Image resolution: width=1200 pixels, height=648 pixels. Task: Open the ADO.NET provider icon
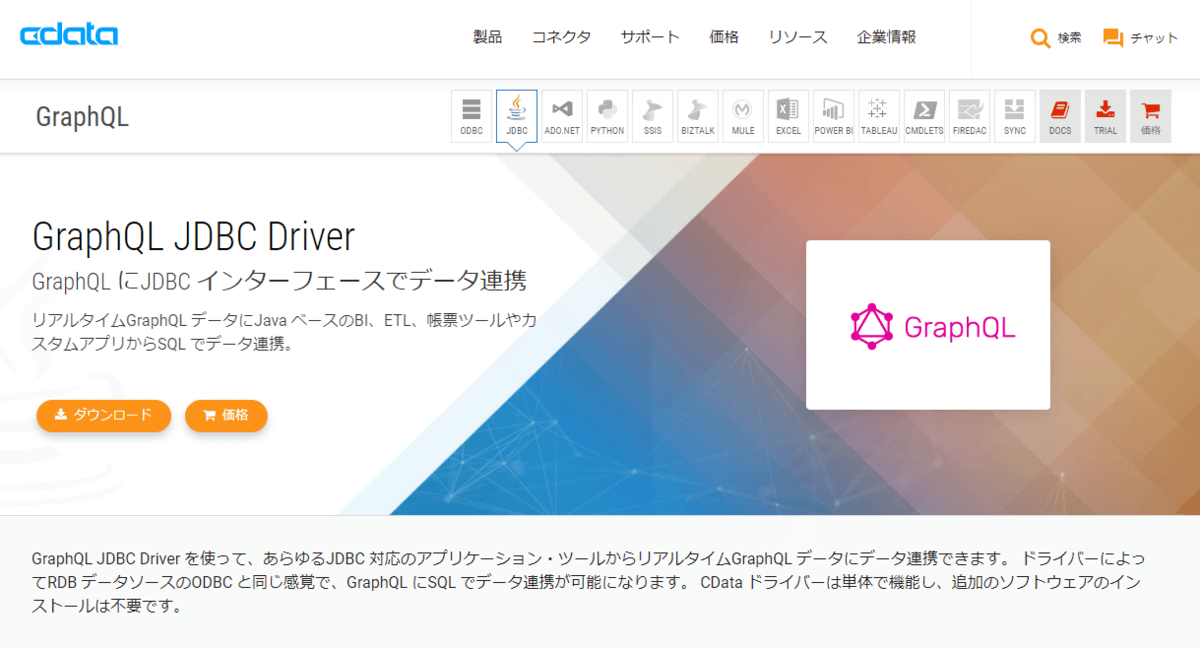562,116
